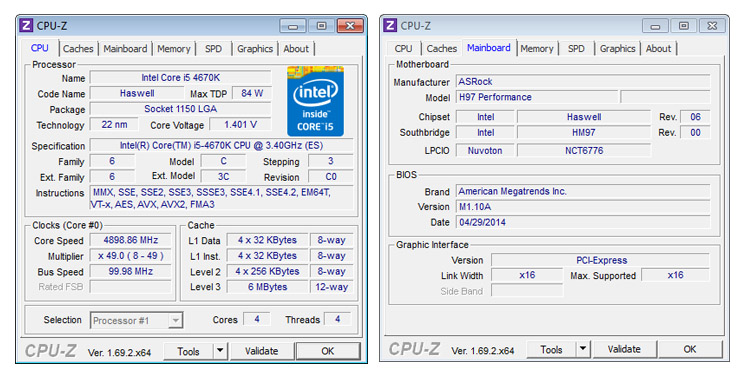This screenshot has width=744, height=373.
Task: Click Tools button in left window
Action: click(188, 351)
